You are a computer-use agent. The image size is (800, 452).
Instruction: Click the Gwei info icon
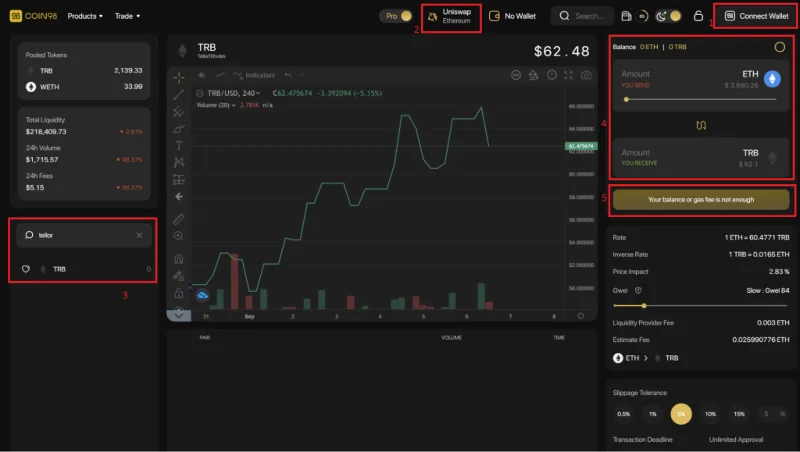[x=638, y=290]
